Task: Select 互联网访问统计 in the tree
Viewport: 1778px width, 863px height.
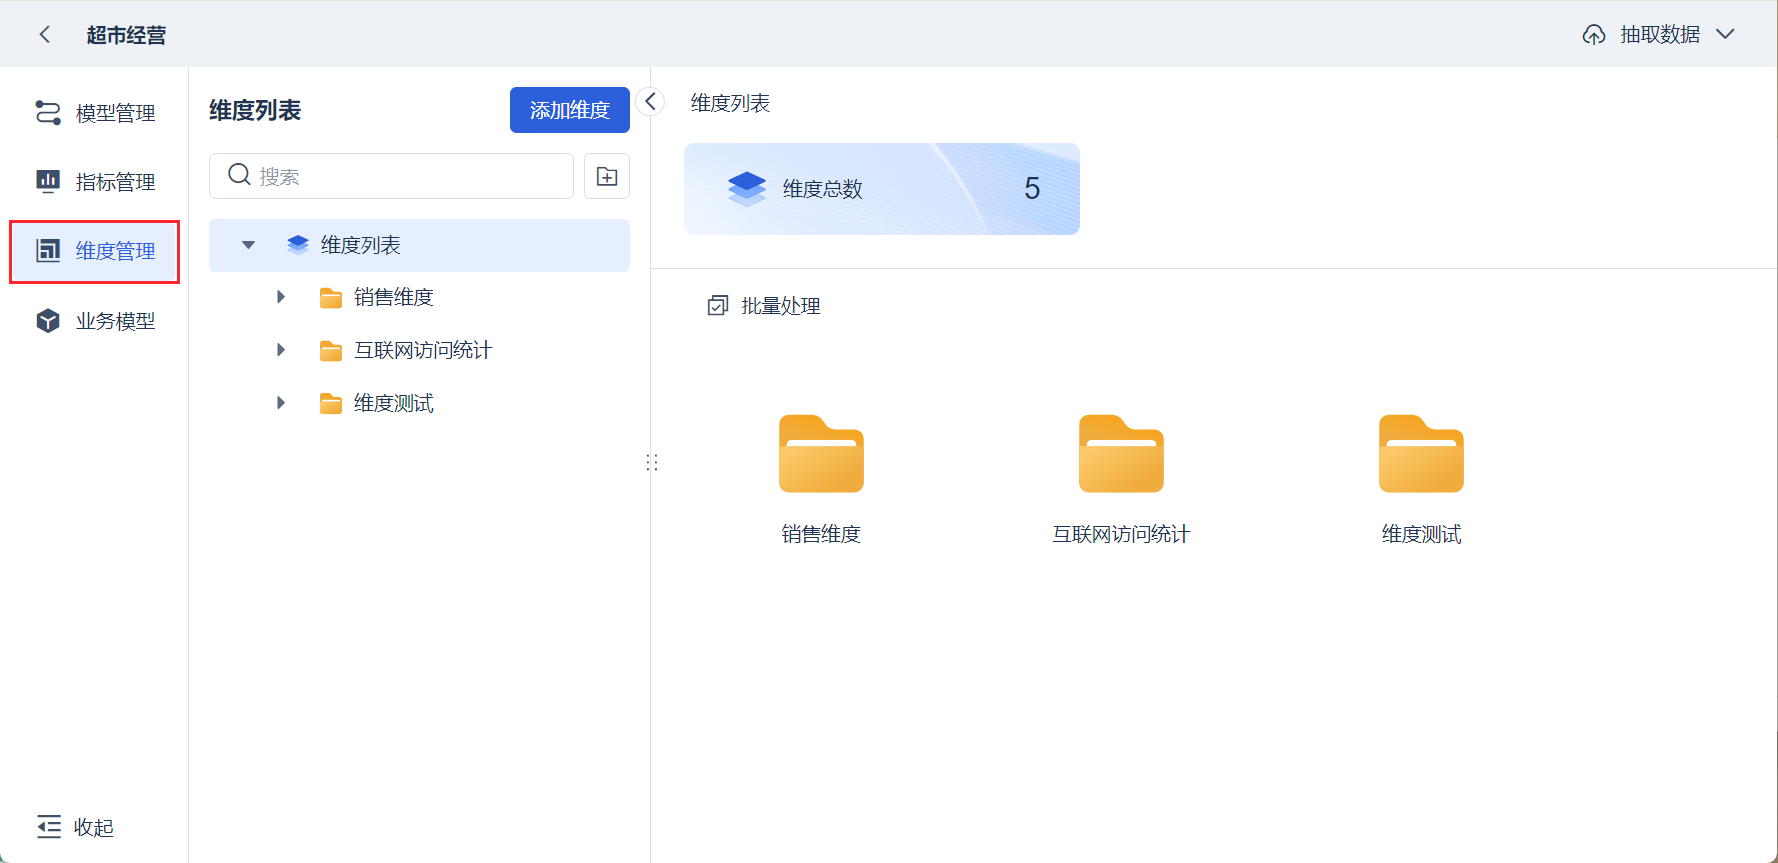Action: point(423,350)
